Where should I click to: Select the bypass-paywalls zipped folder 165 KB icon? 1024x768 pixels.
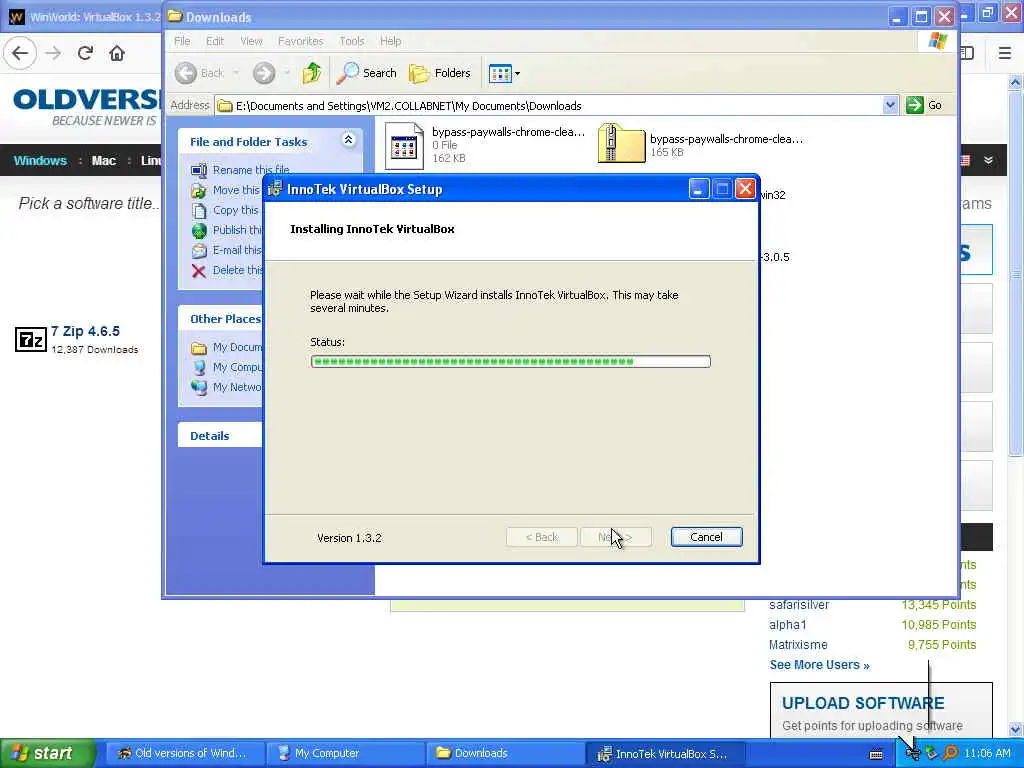[x=620, y=143]
